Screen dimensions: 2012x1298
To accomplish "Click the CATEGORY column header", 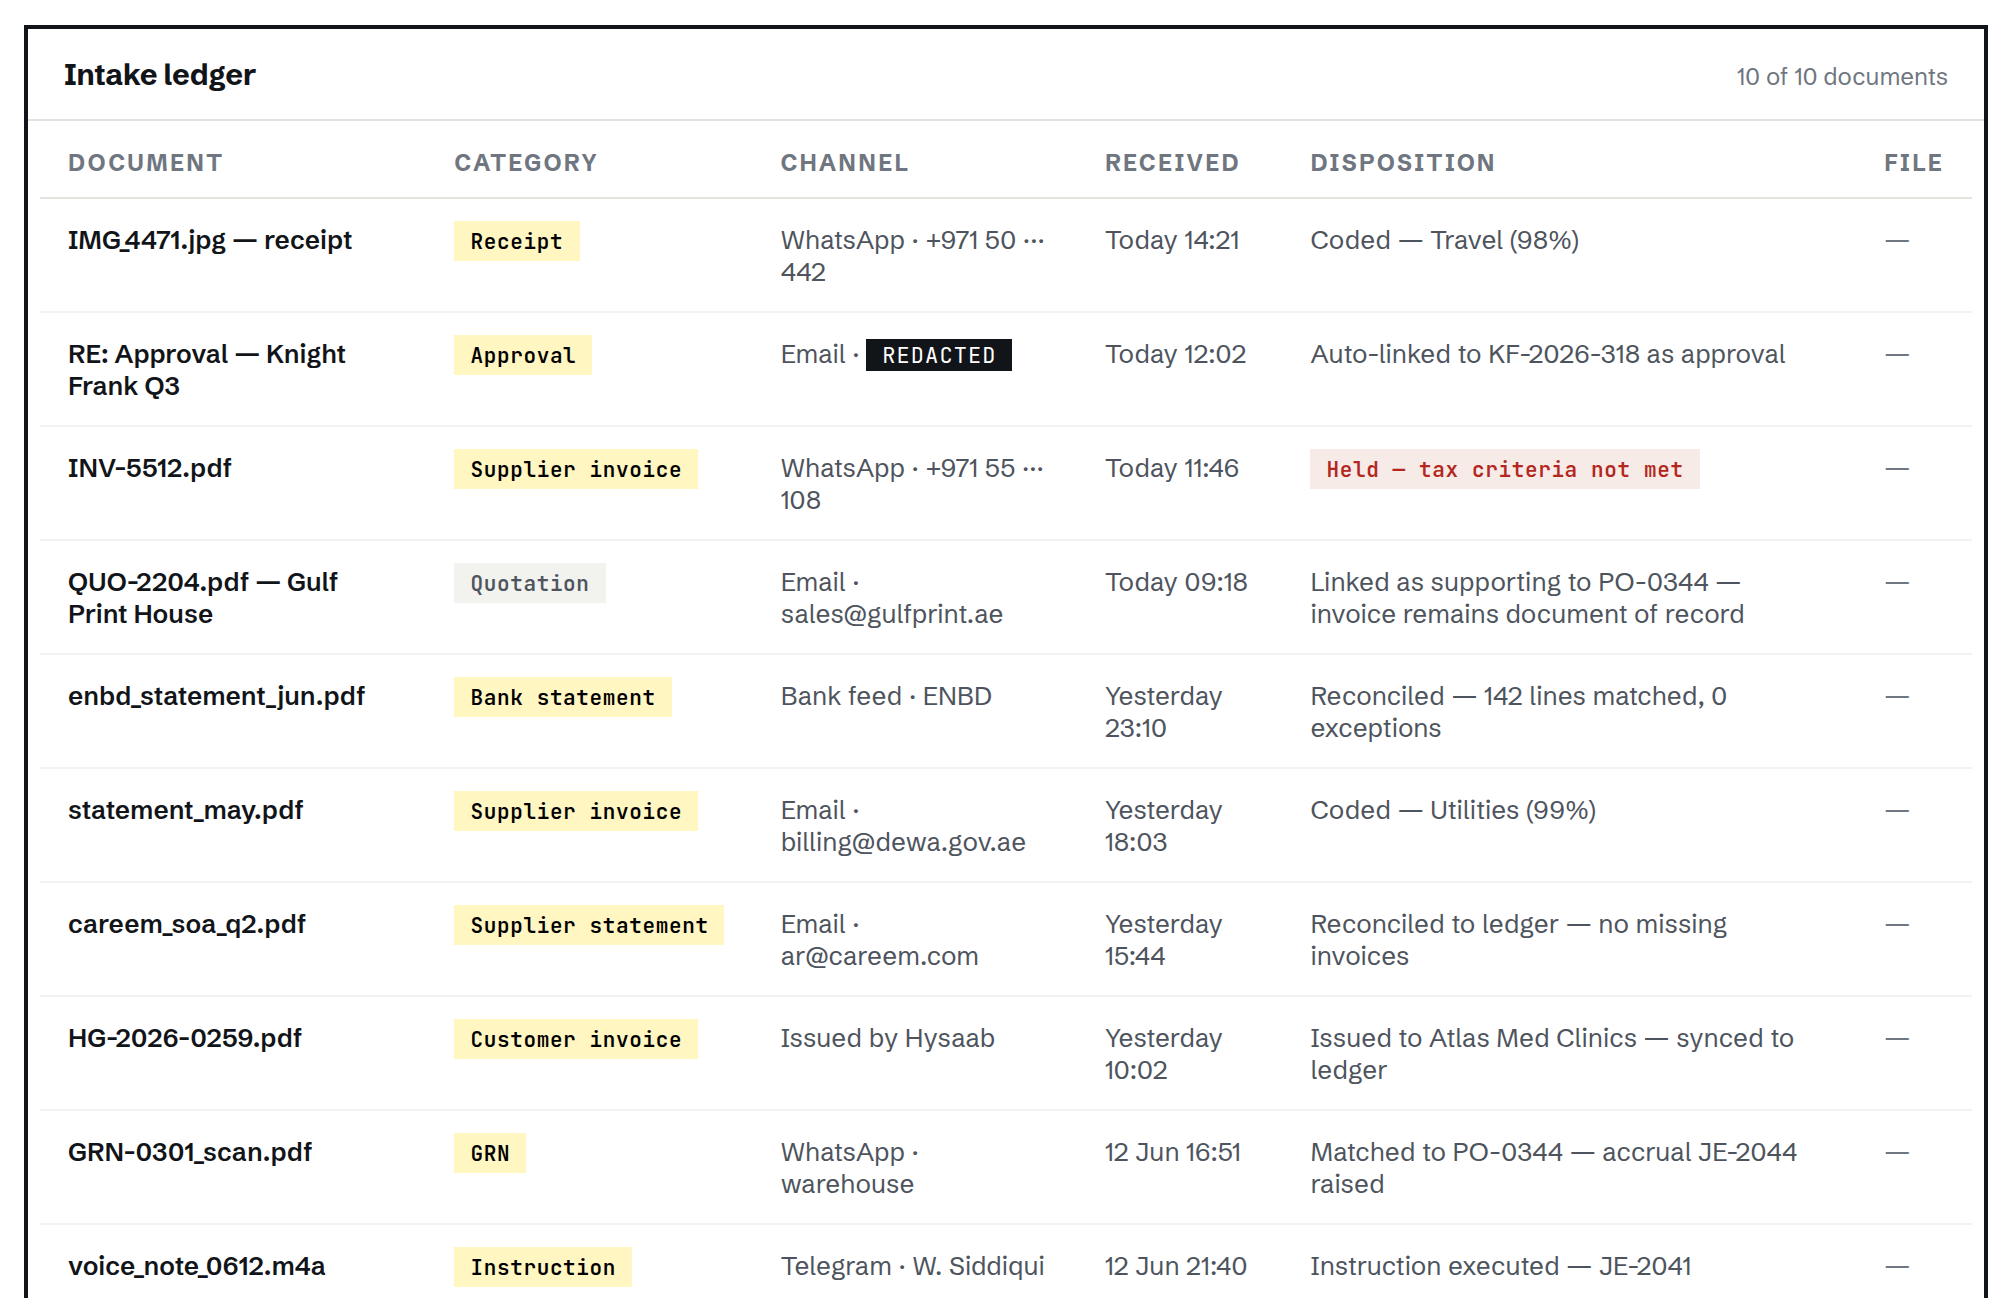I will tap(525, 163).
